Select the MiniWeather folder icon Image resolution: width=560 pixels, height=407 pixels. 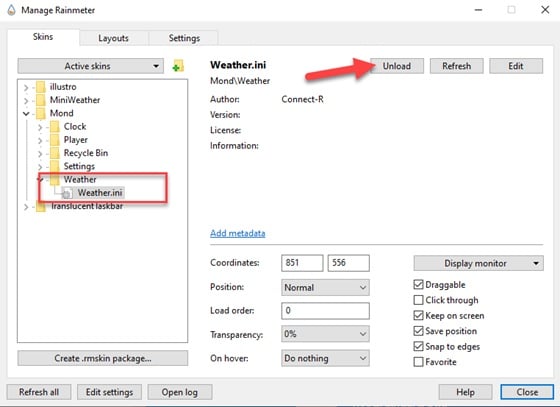pos(41,100)
